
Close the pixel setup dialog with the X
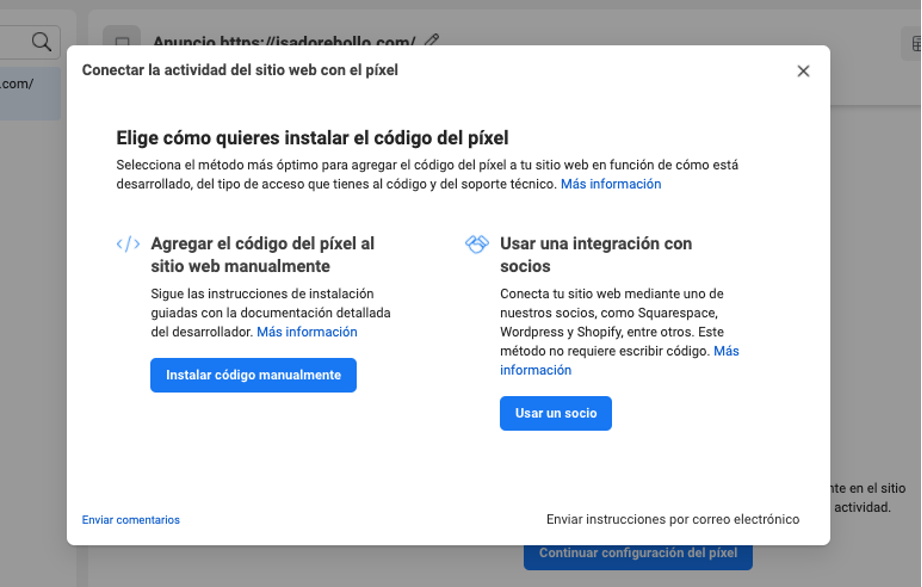click(x=802, y=70)
